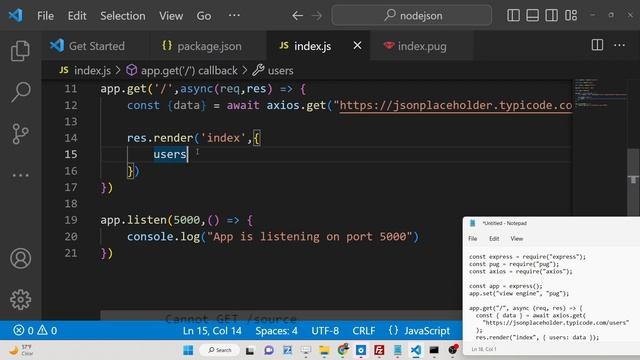
Task: Open the Selection menu
Action: tap(122, 16)
